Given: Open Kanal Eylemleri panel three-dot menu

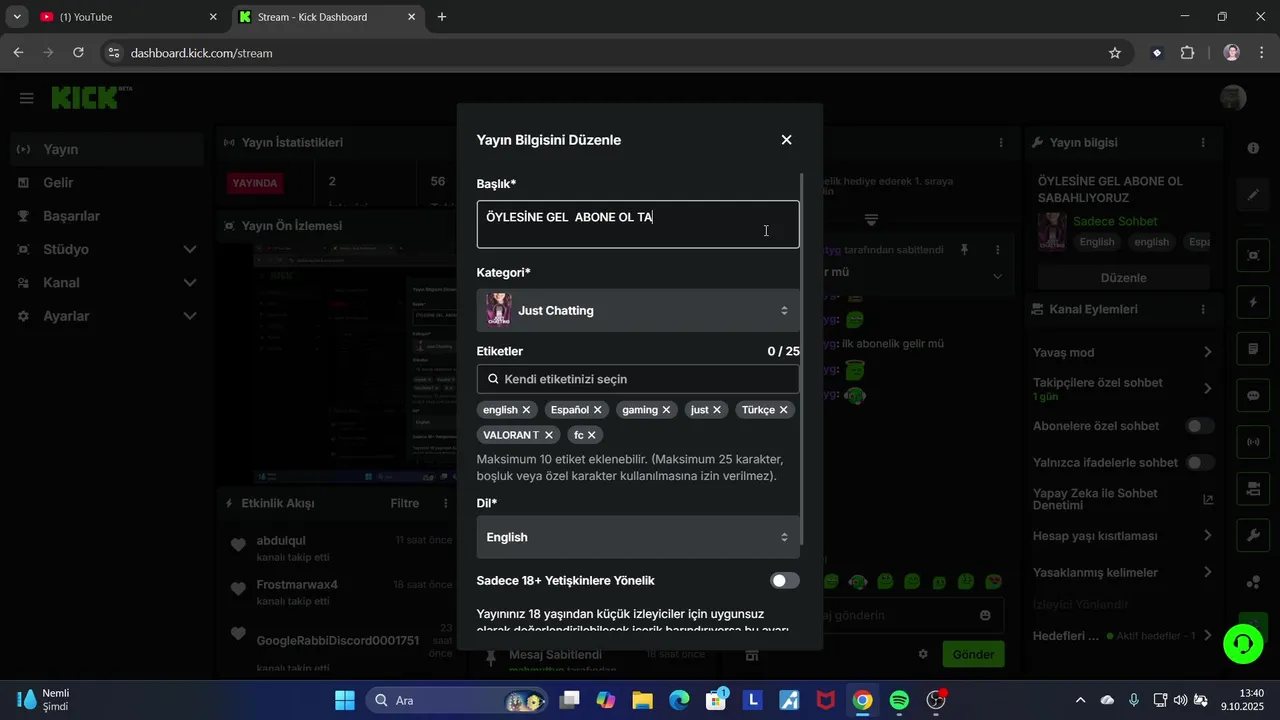Looking at the screenshot, I should point(1203,310).
